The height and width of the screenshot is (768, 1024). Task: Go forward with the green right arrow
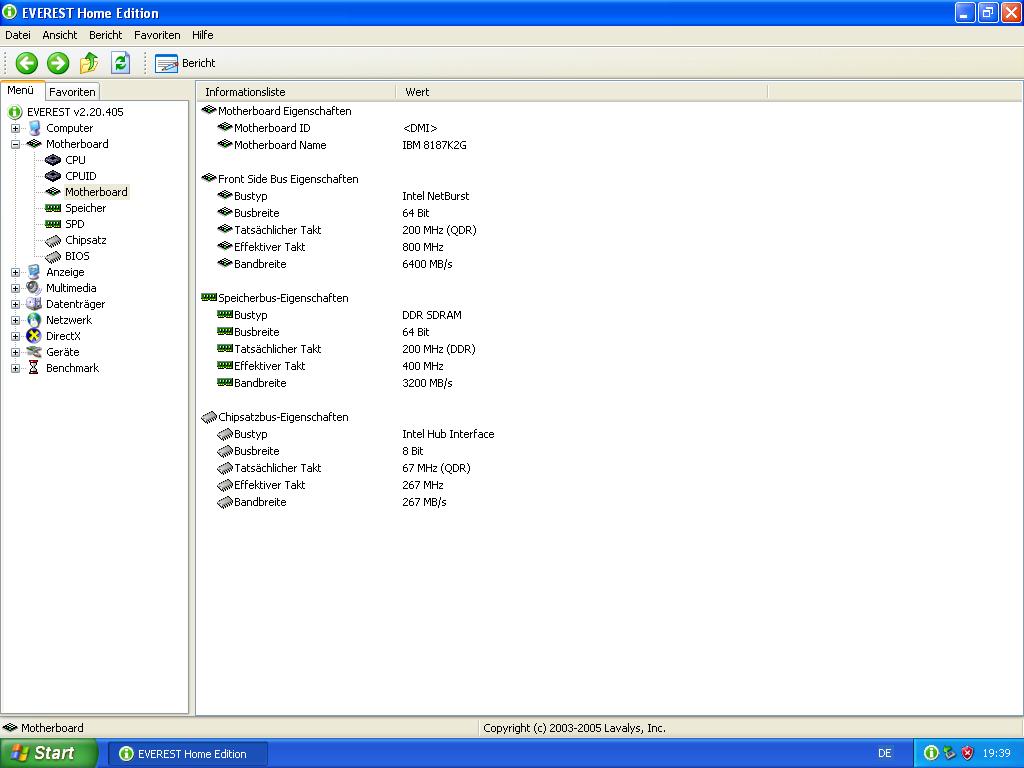click(58, 63)
